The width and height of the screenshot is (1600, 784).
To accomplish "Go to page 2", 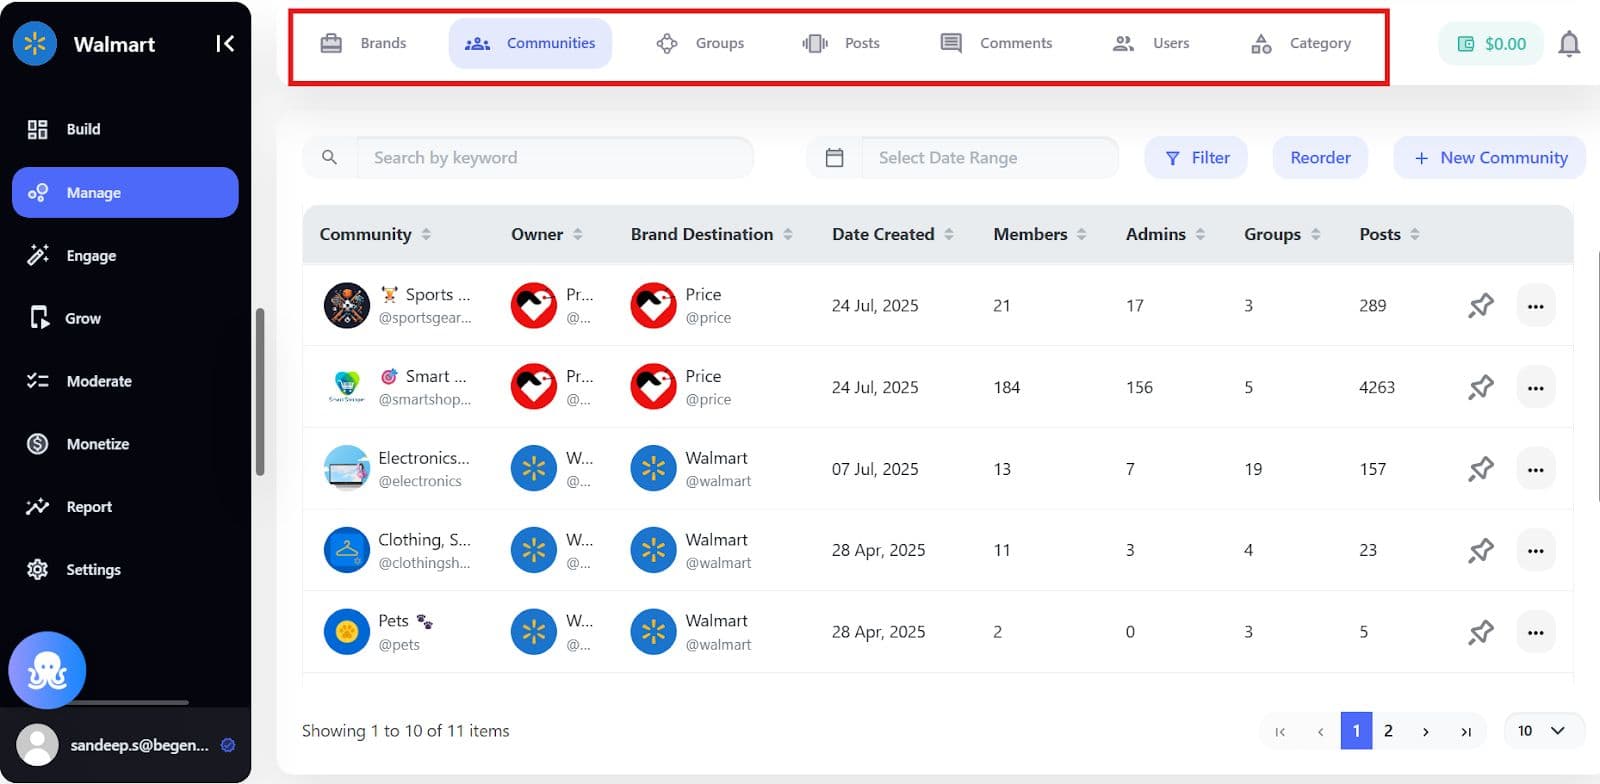I will (1388, 731).
